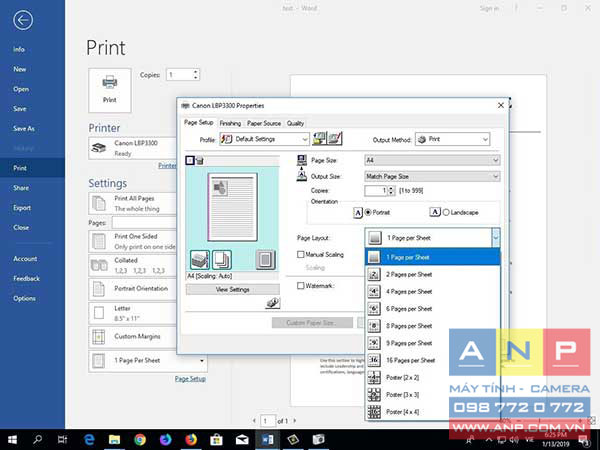The width and height of the screenshot is (600, 450).
Task: Choose Poster [2 x 2] layout option
Action: click(x=433, y=378)
